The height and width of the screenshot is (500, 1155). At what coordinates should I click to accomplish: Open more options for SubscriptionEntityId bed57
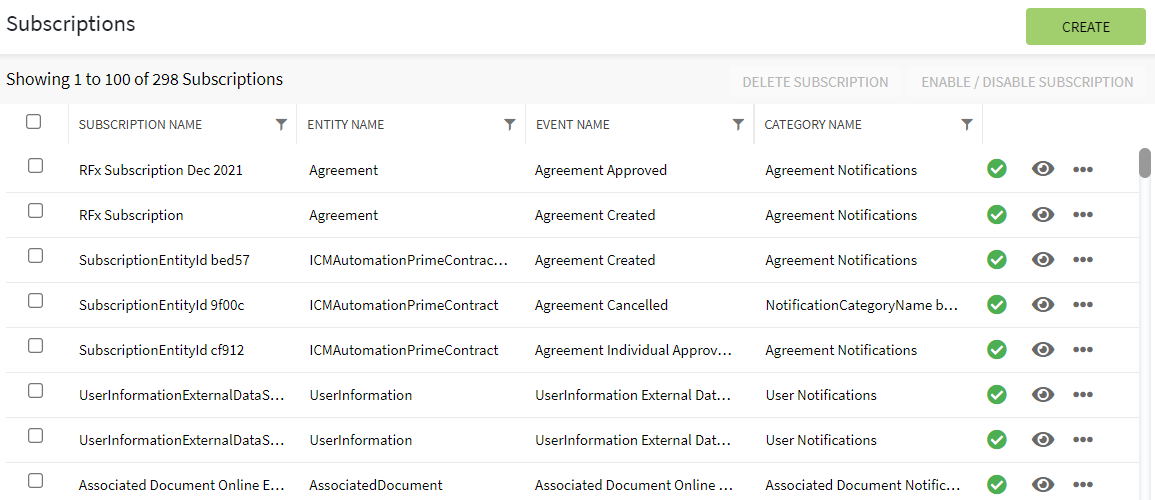pos(1082,260)
